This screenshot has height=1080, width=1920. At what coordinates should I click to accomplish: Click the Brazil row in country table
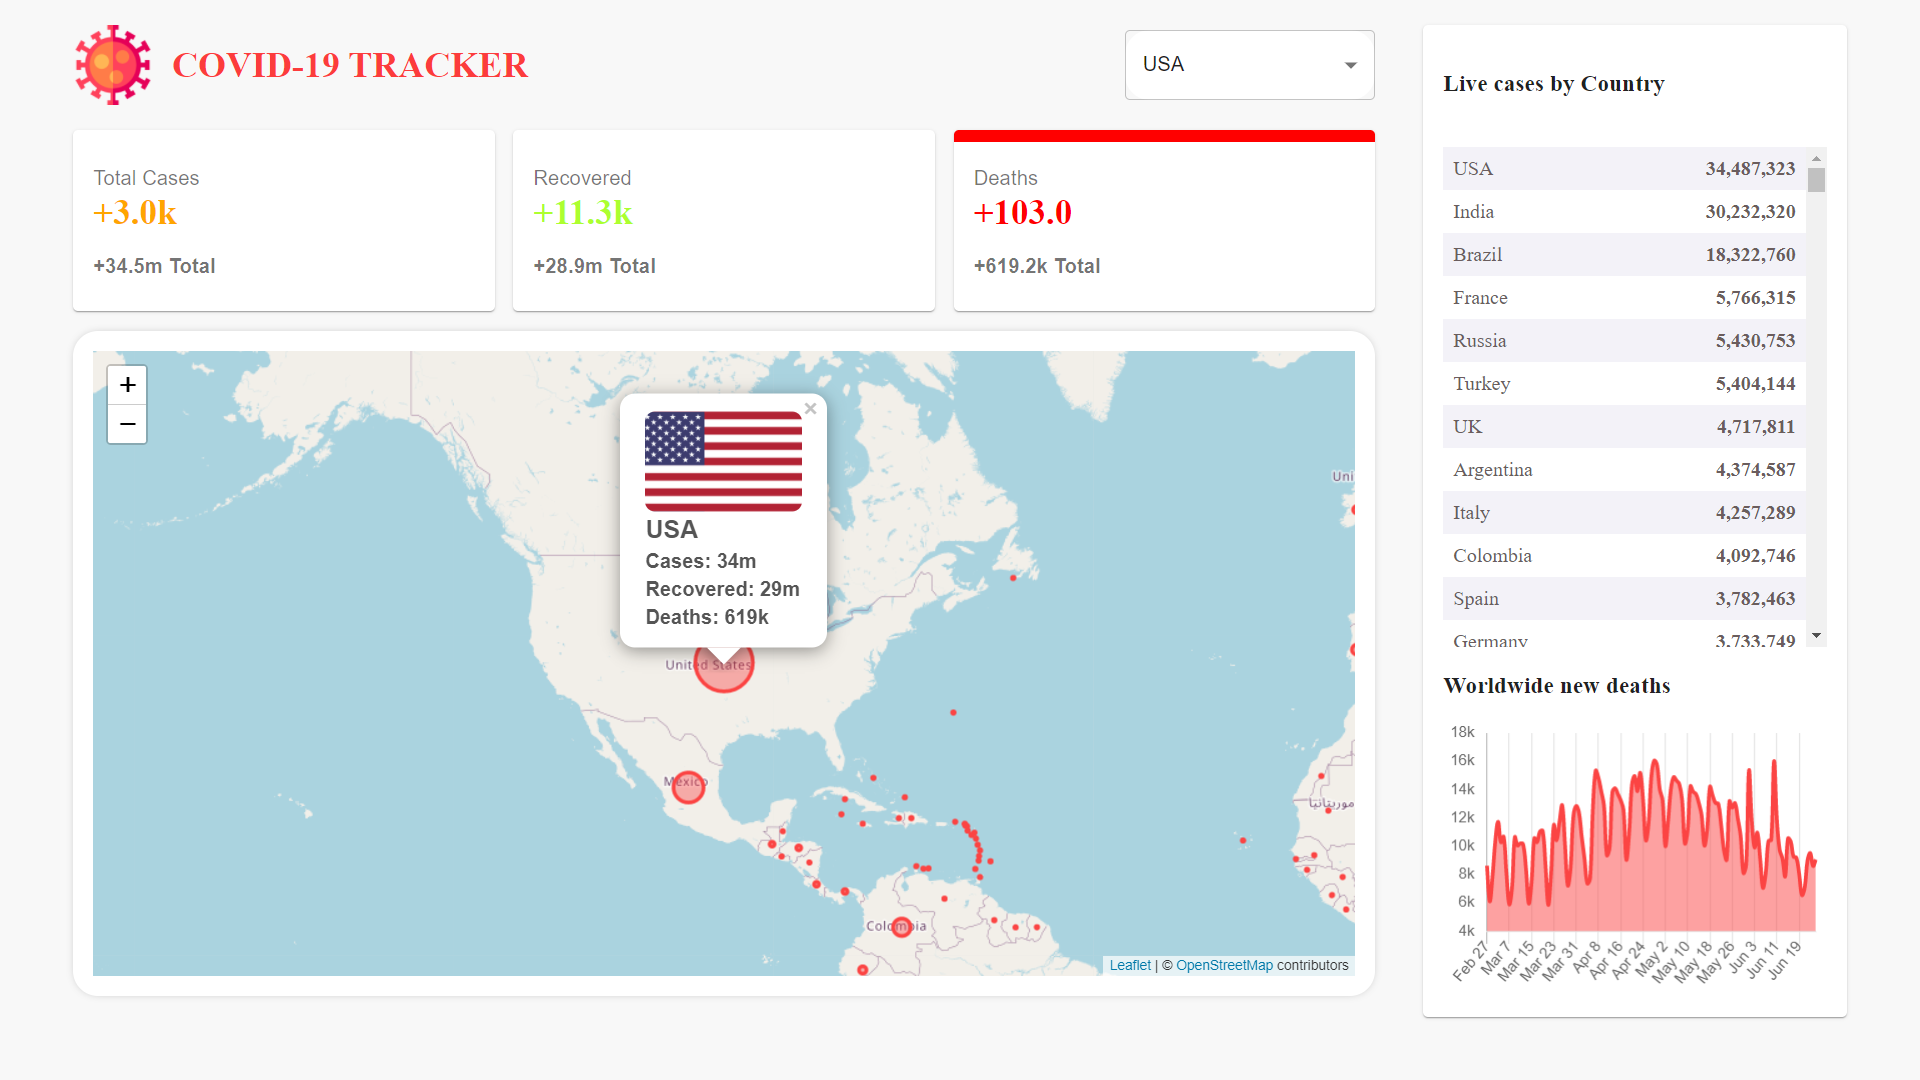point(1624,255)
